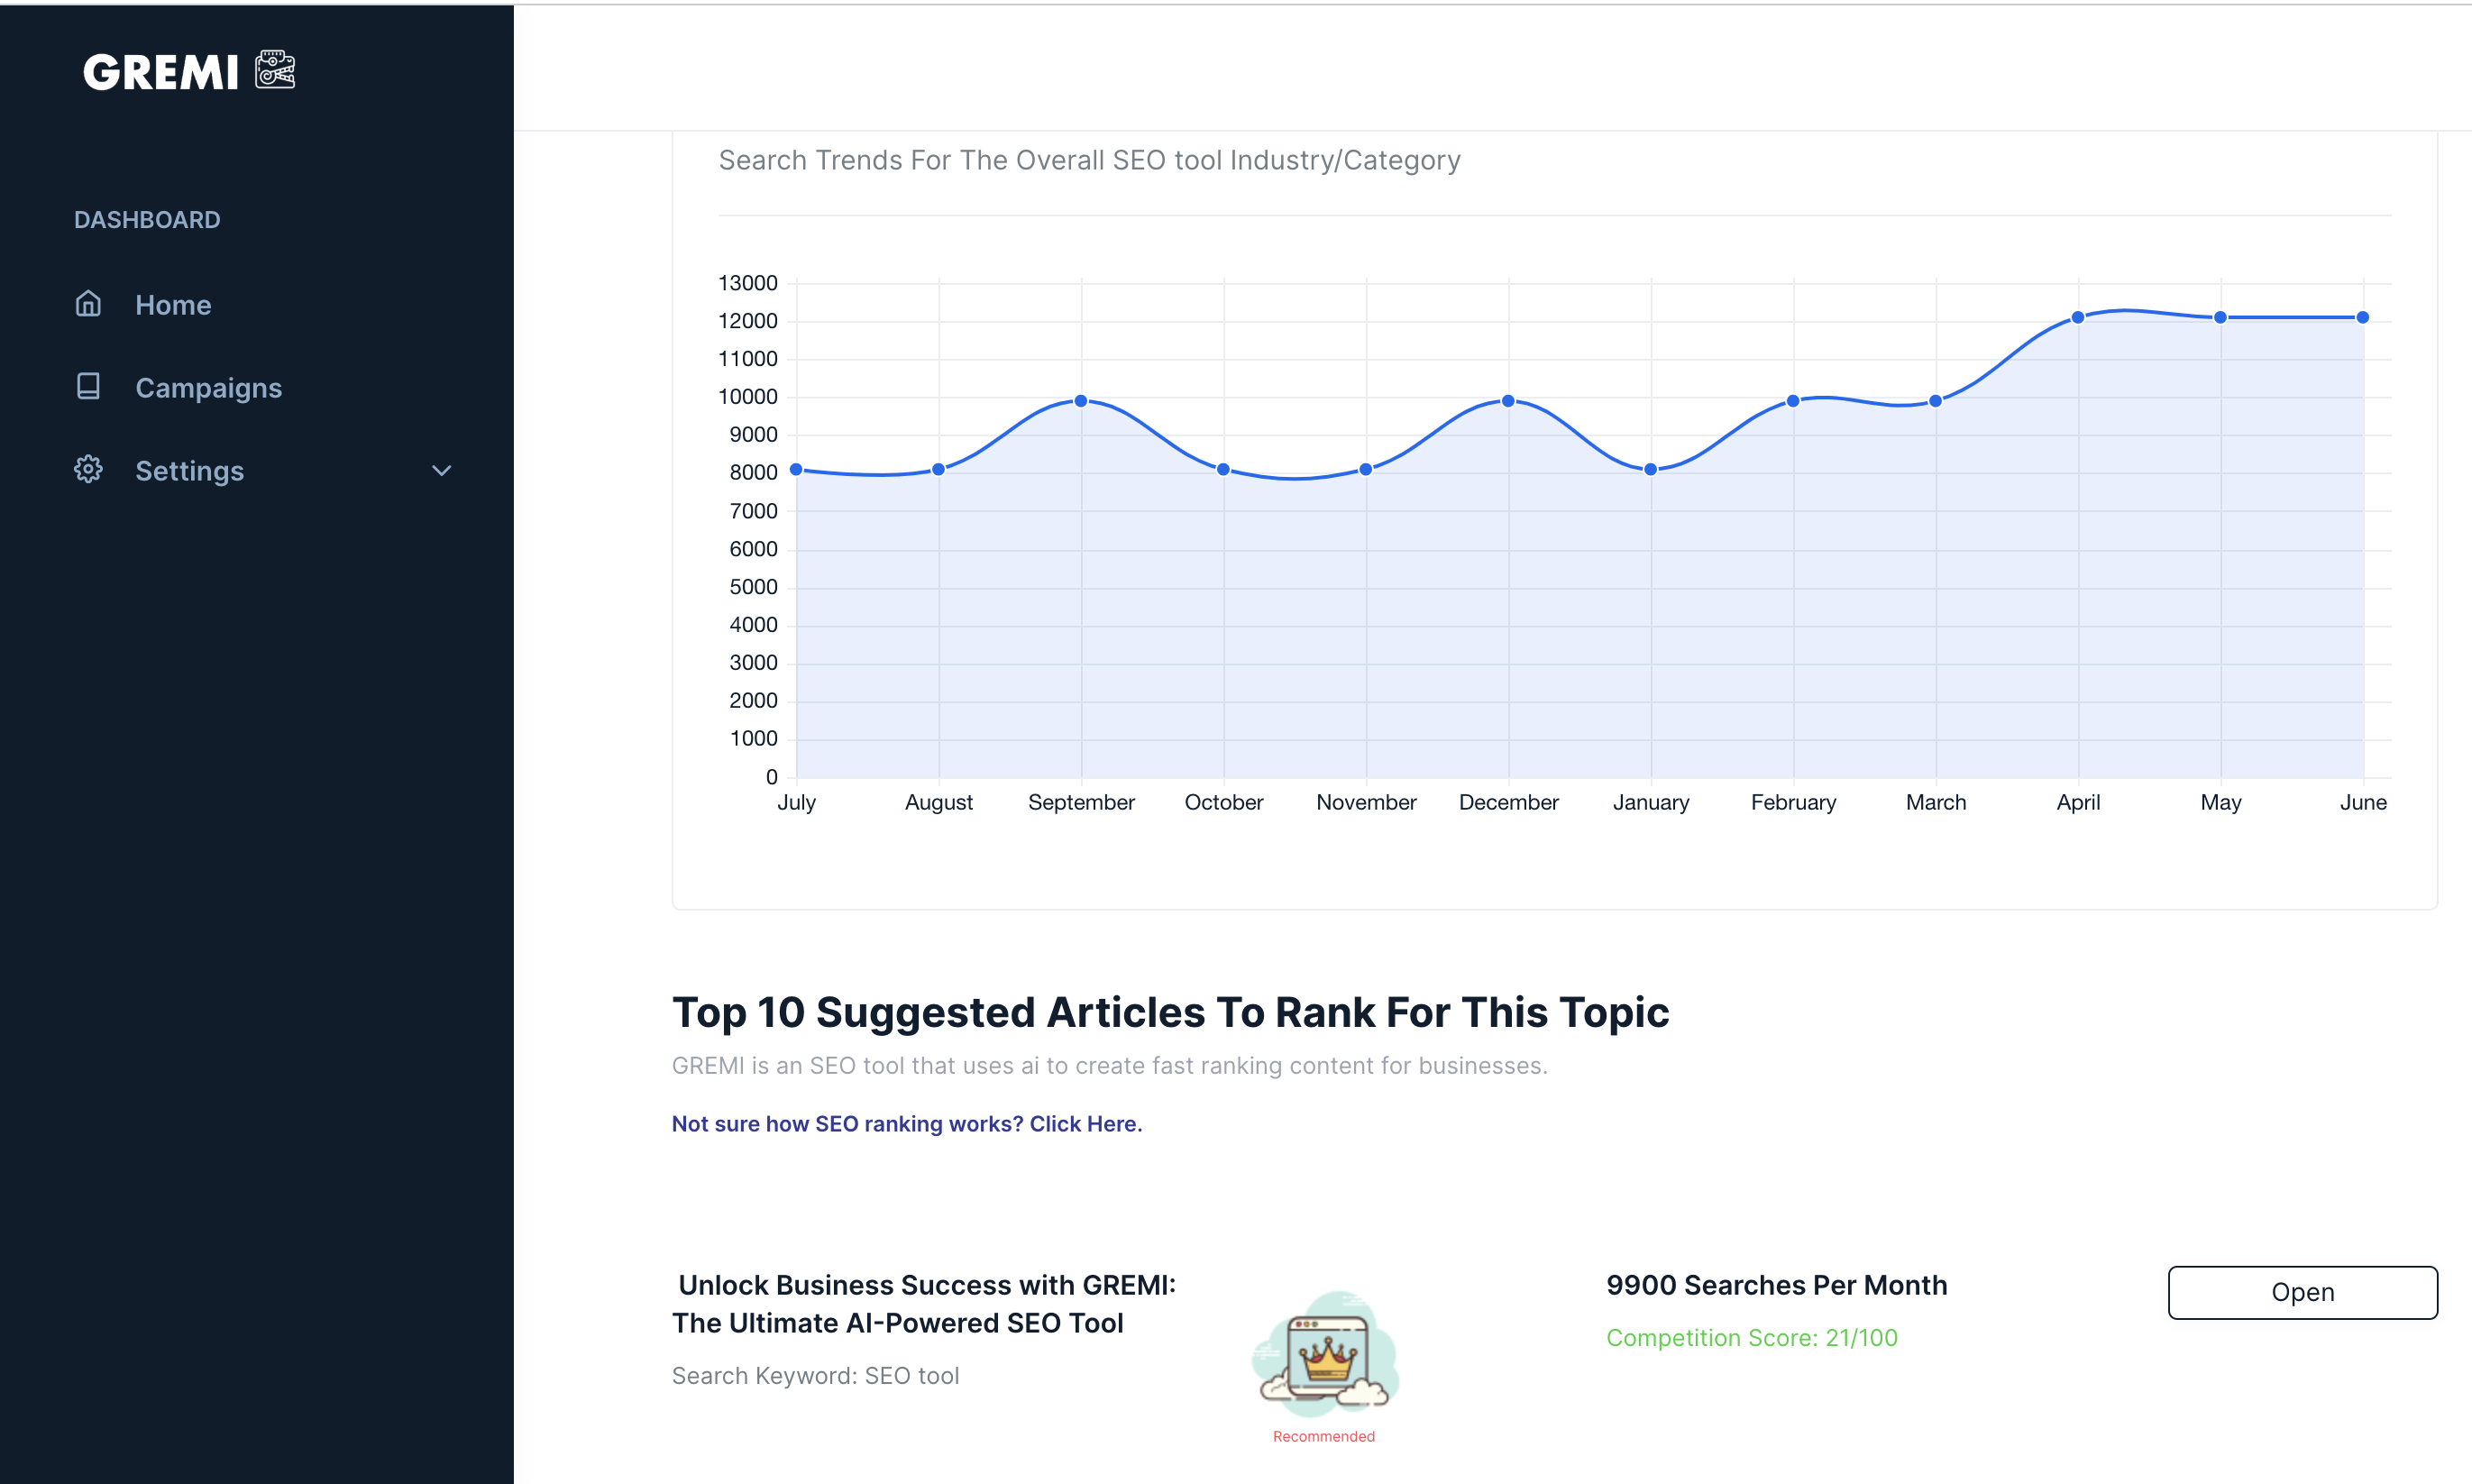Select the April data point on chart

pyautogui.click(x=2078, y=317)
